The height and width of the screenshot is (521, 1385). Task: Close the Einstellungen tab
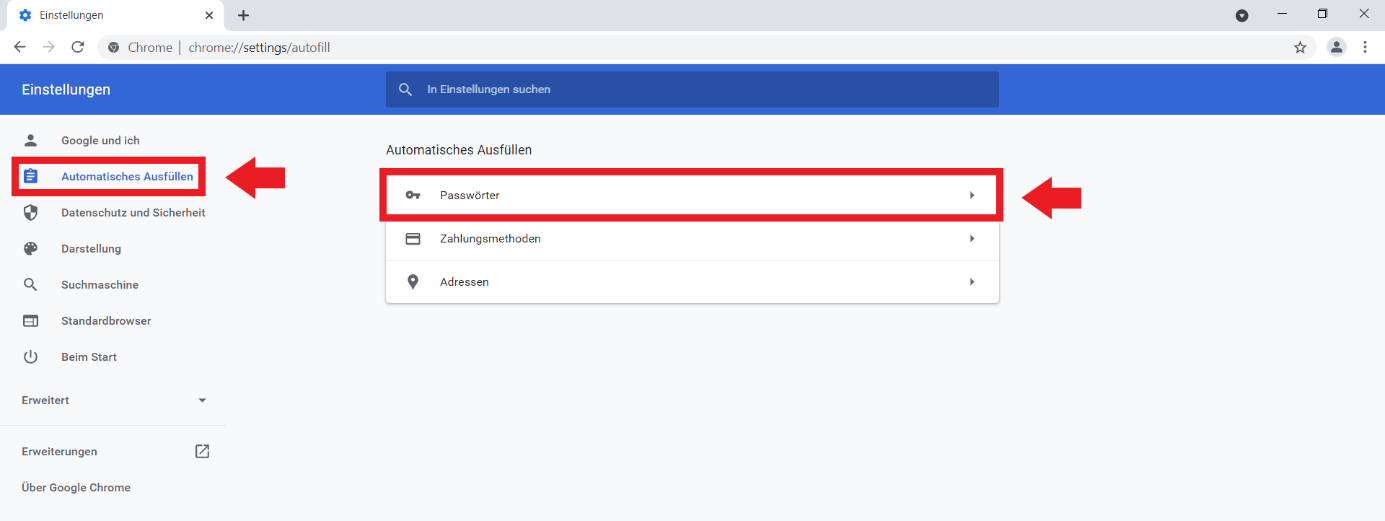209,15
